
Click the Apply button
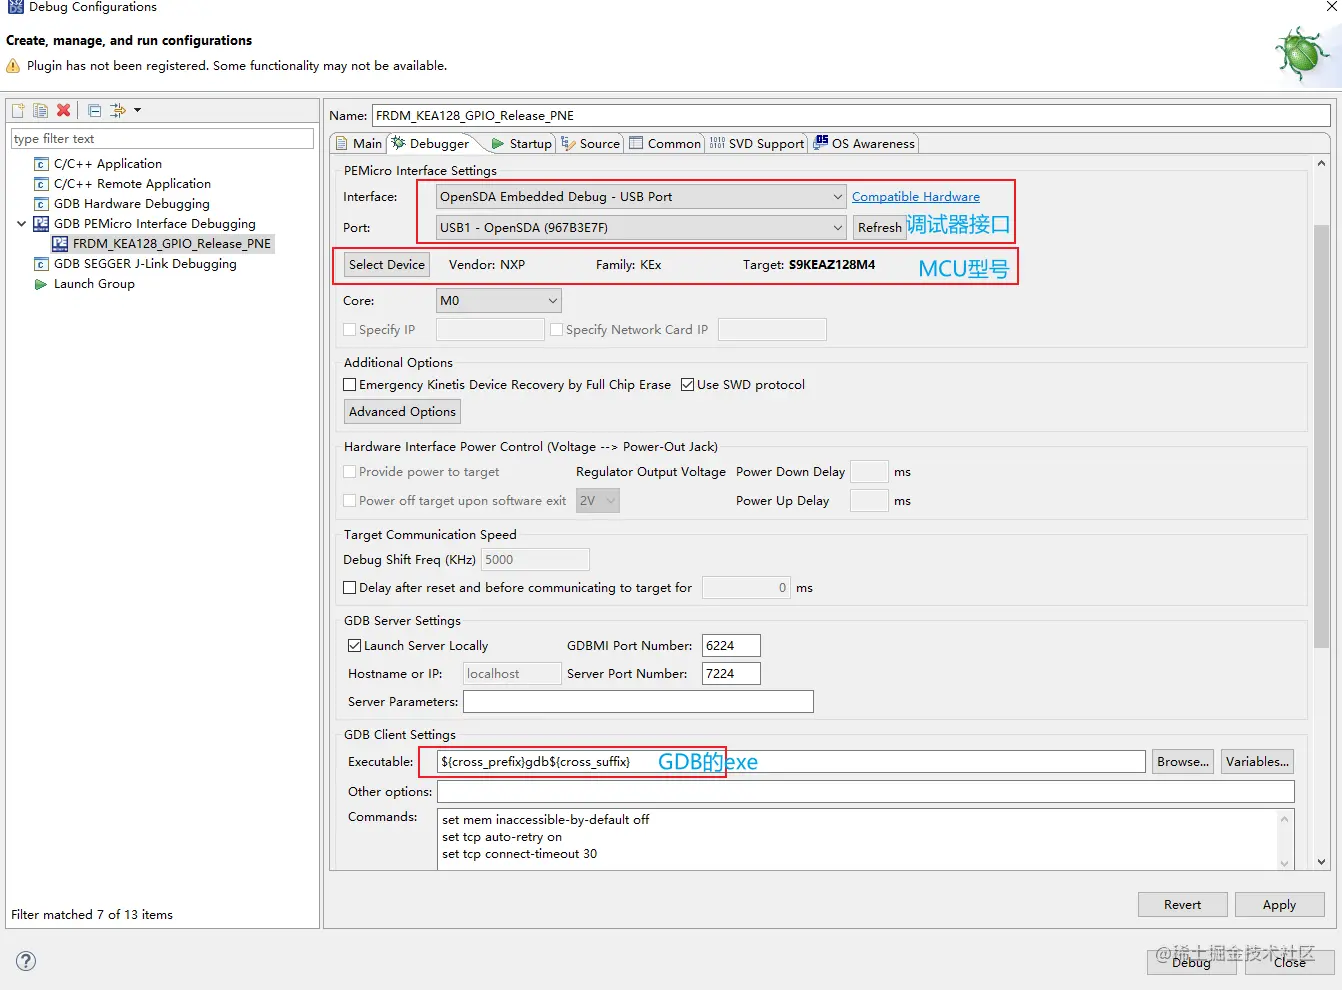point(1279,905)
